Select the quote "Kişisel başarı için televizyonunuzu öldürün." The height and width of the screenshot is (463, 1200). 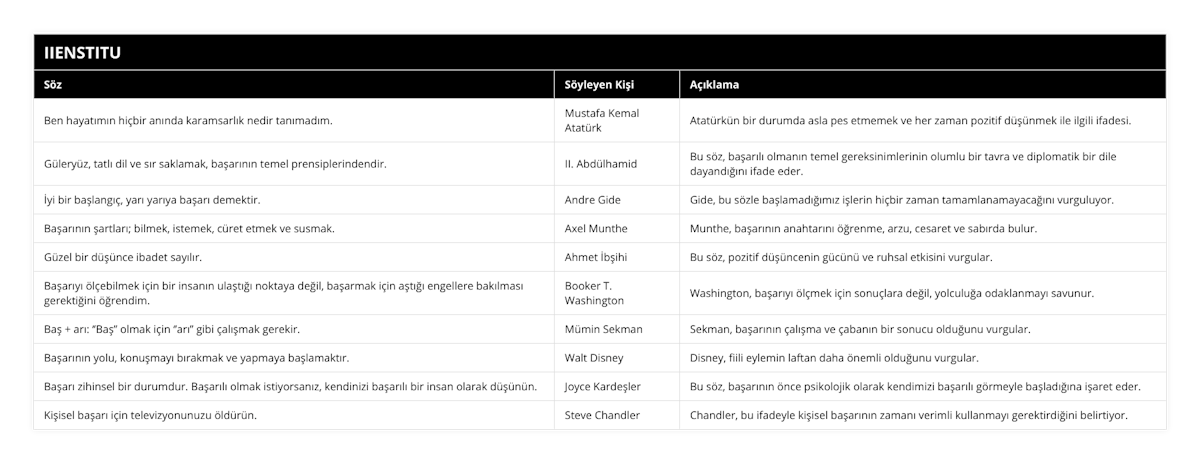[150, 415]
